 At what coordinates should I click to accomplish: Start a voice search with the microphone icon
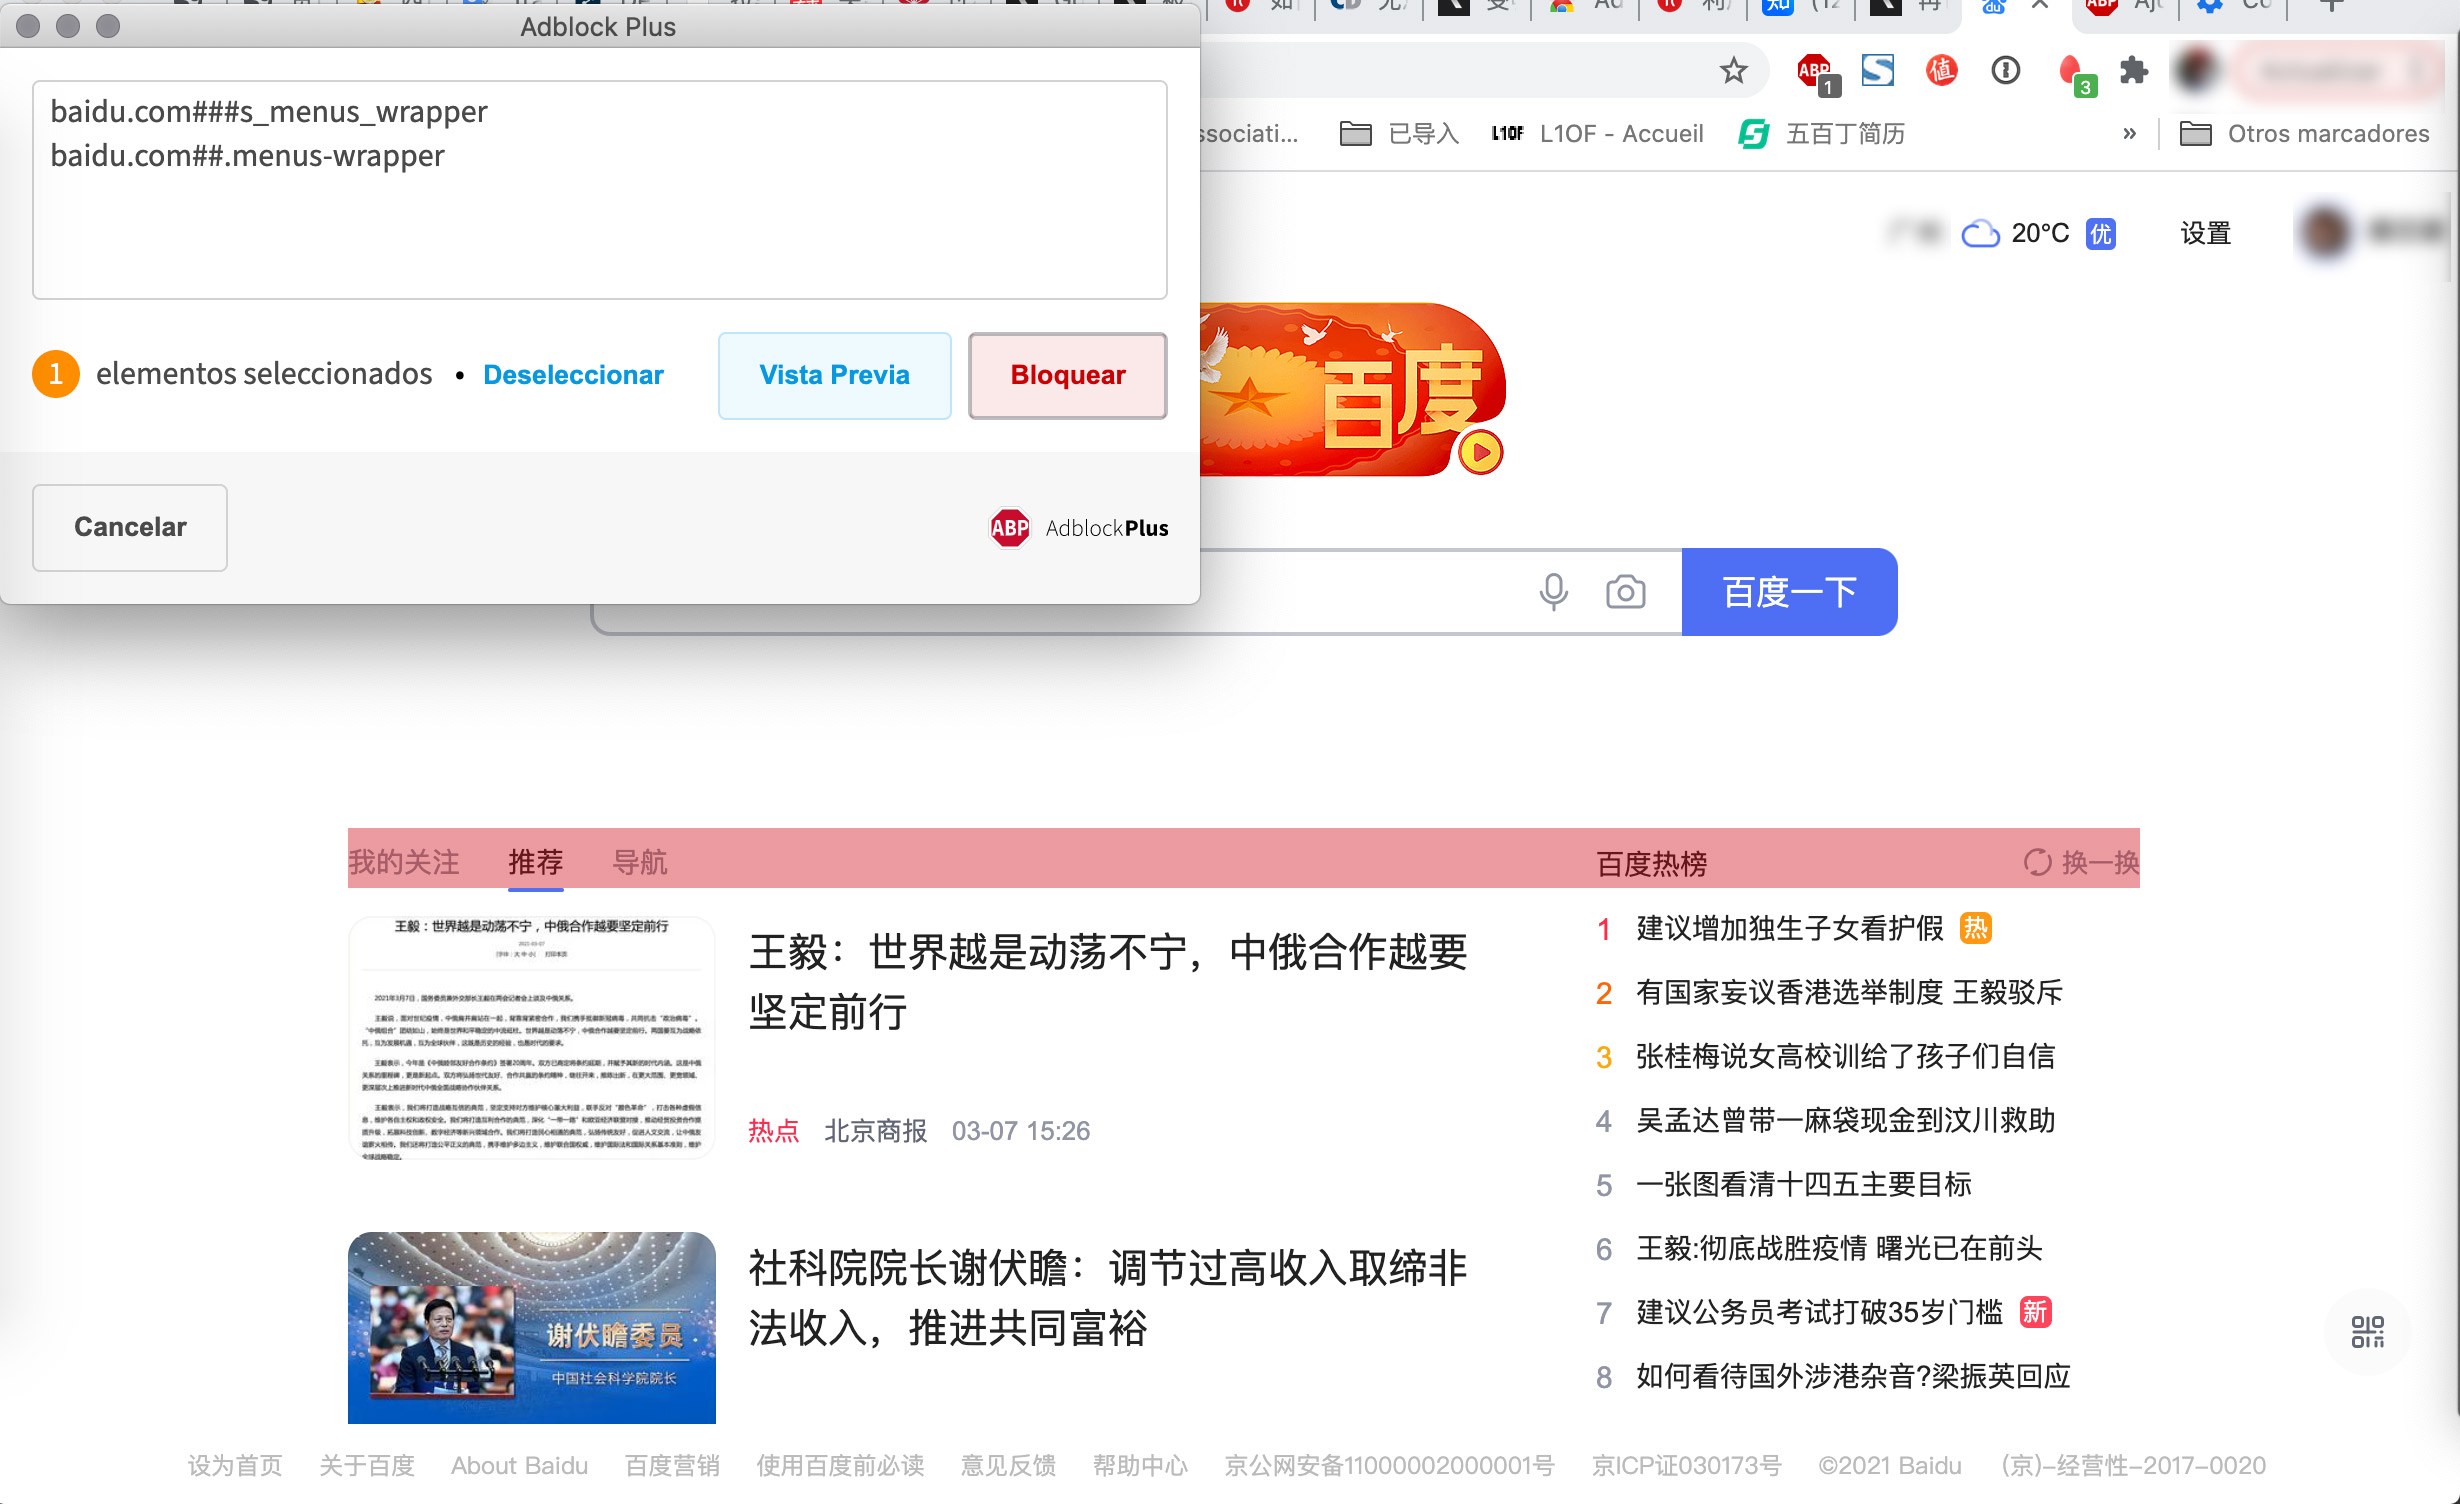pos(1554,591)
